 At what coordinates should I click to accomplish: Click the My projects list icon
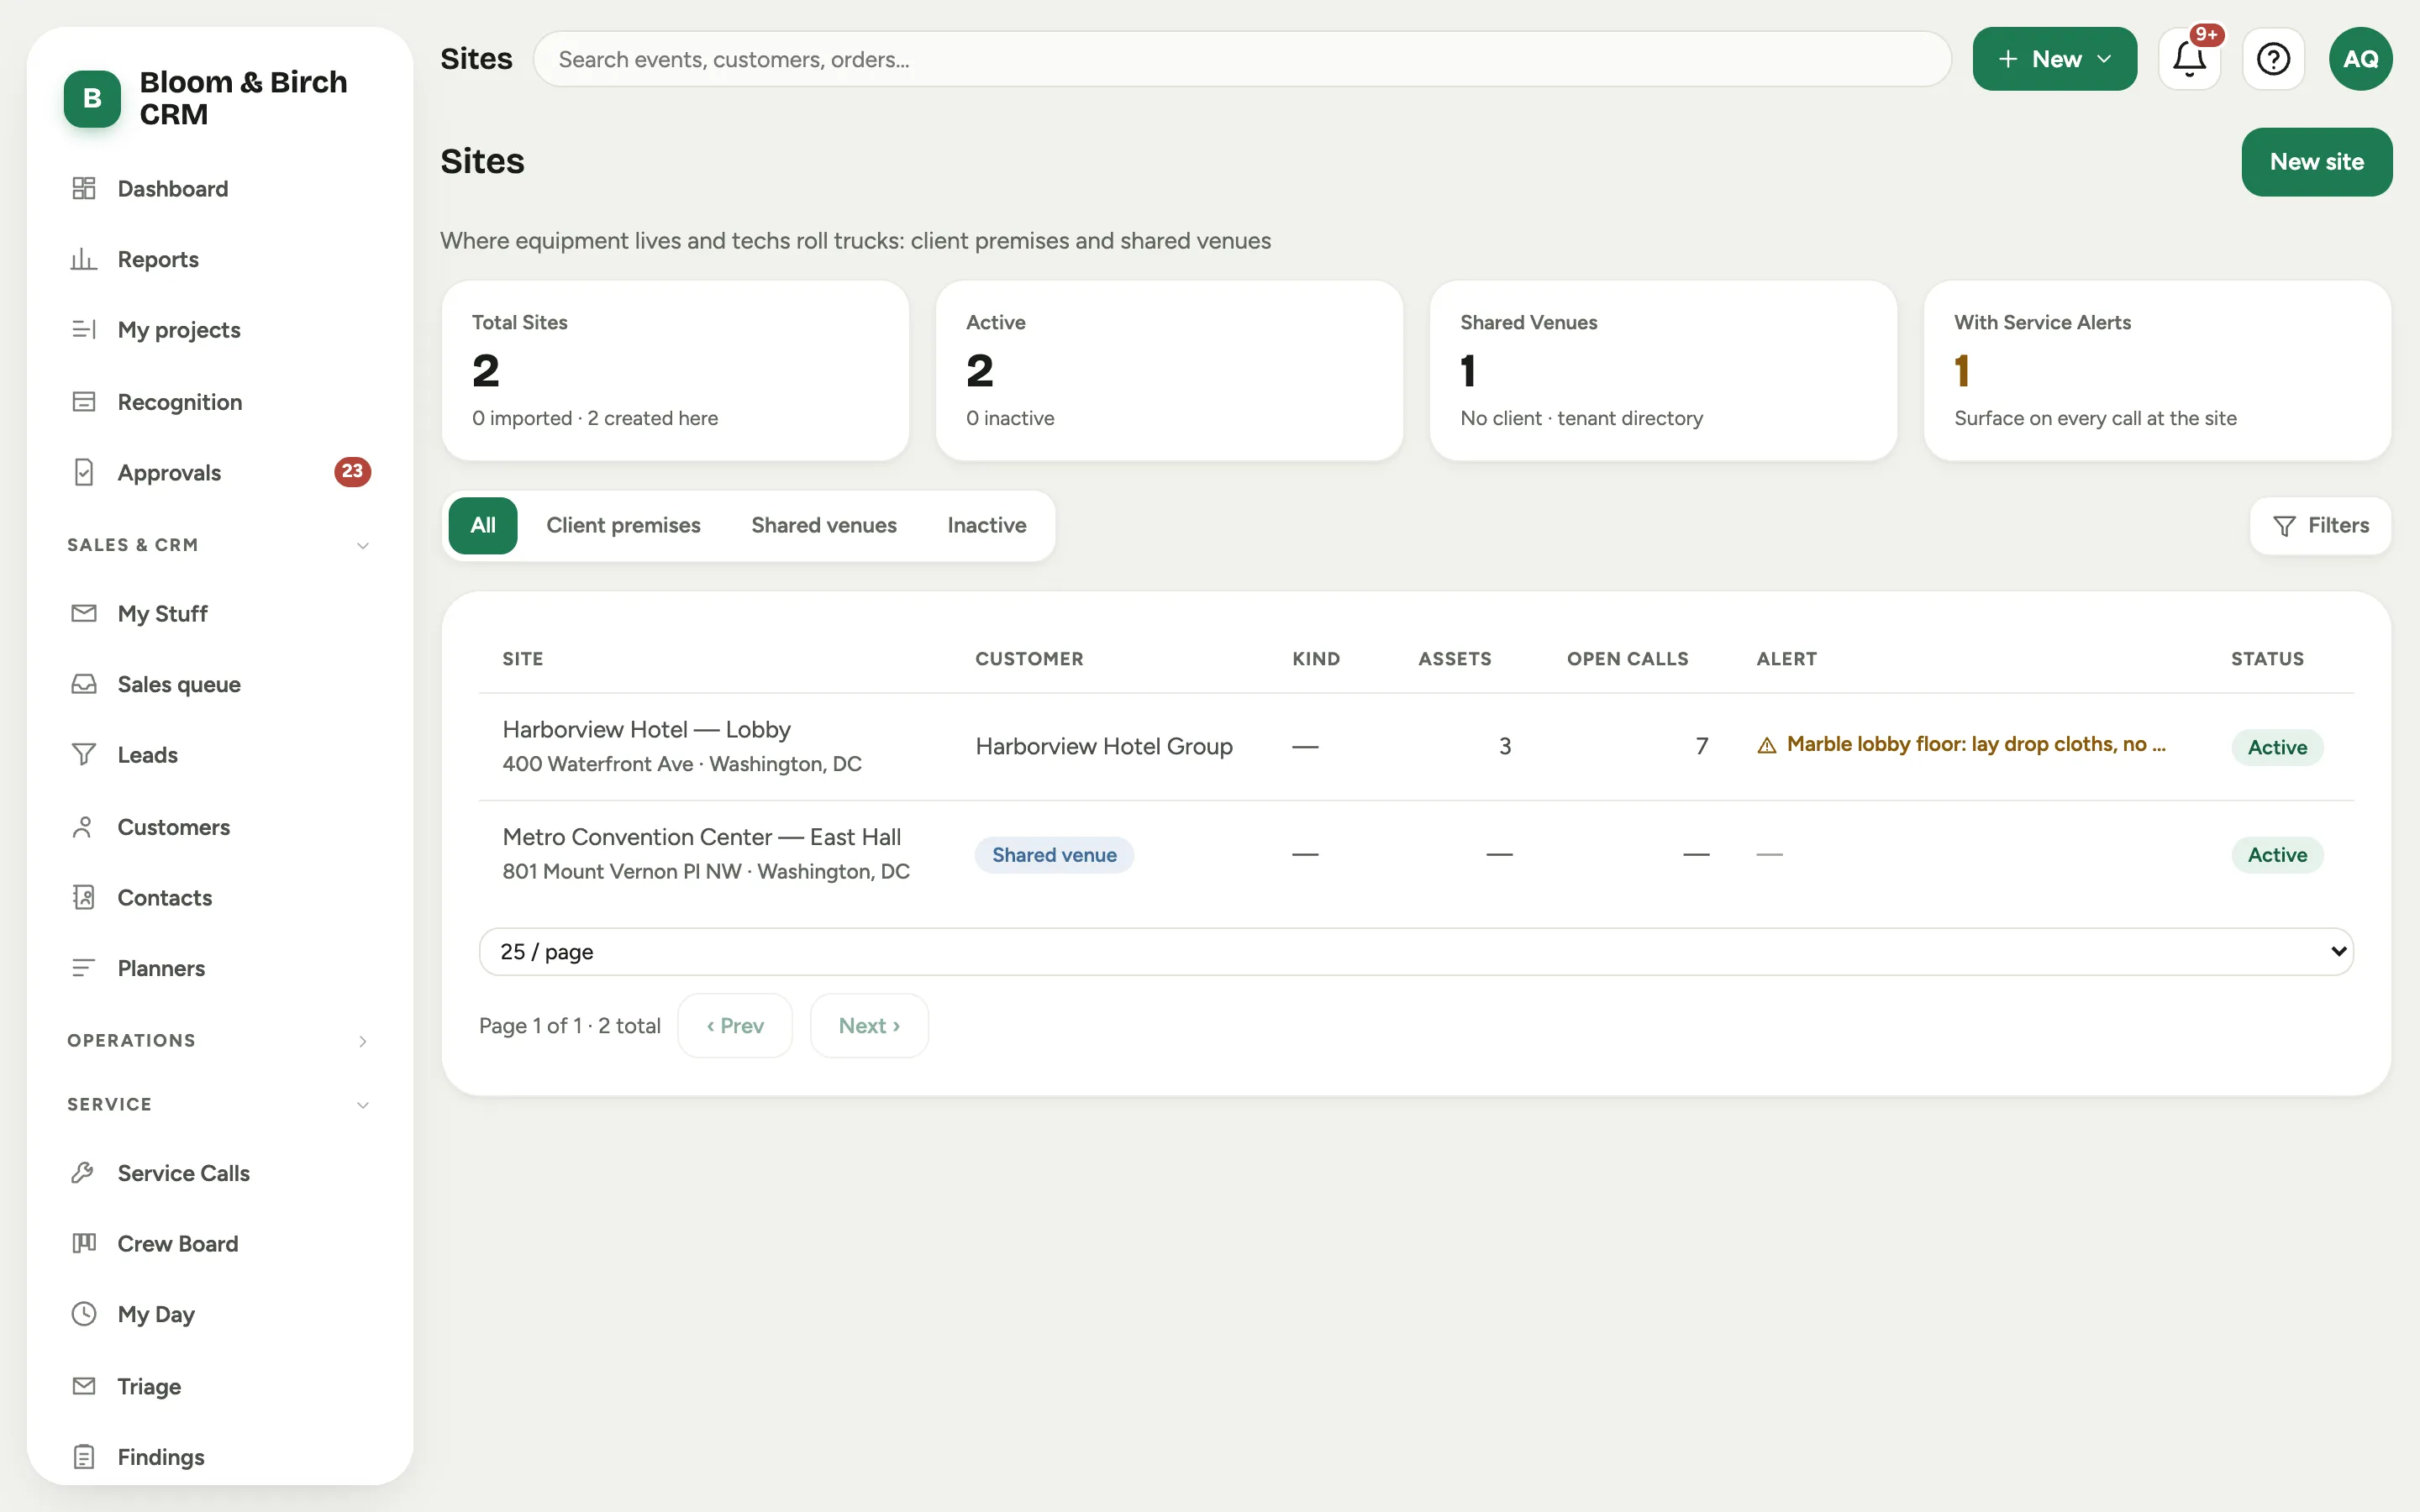(84, 330)
